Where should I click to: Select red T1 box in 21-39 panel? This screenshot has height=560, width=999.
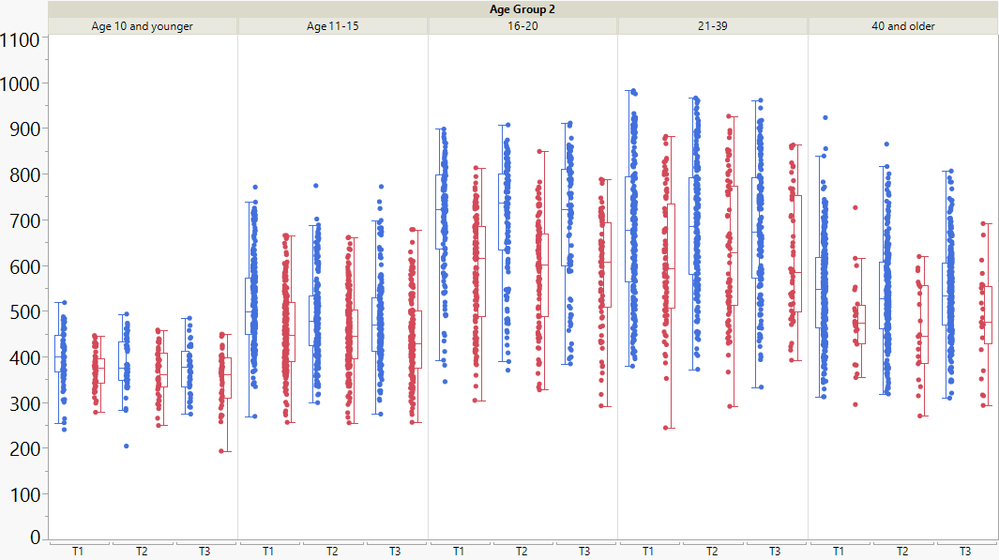[671, 256]
